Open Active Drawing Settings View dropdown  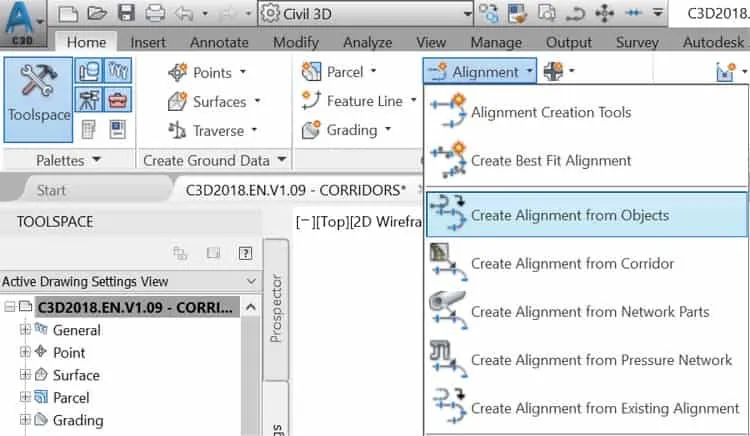(x=130, y=281)
